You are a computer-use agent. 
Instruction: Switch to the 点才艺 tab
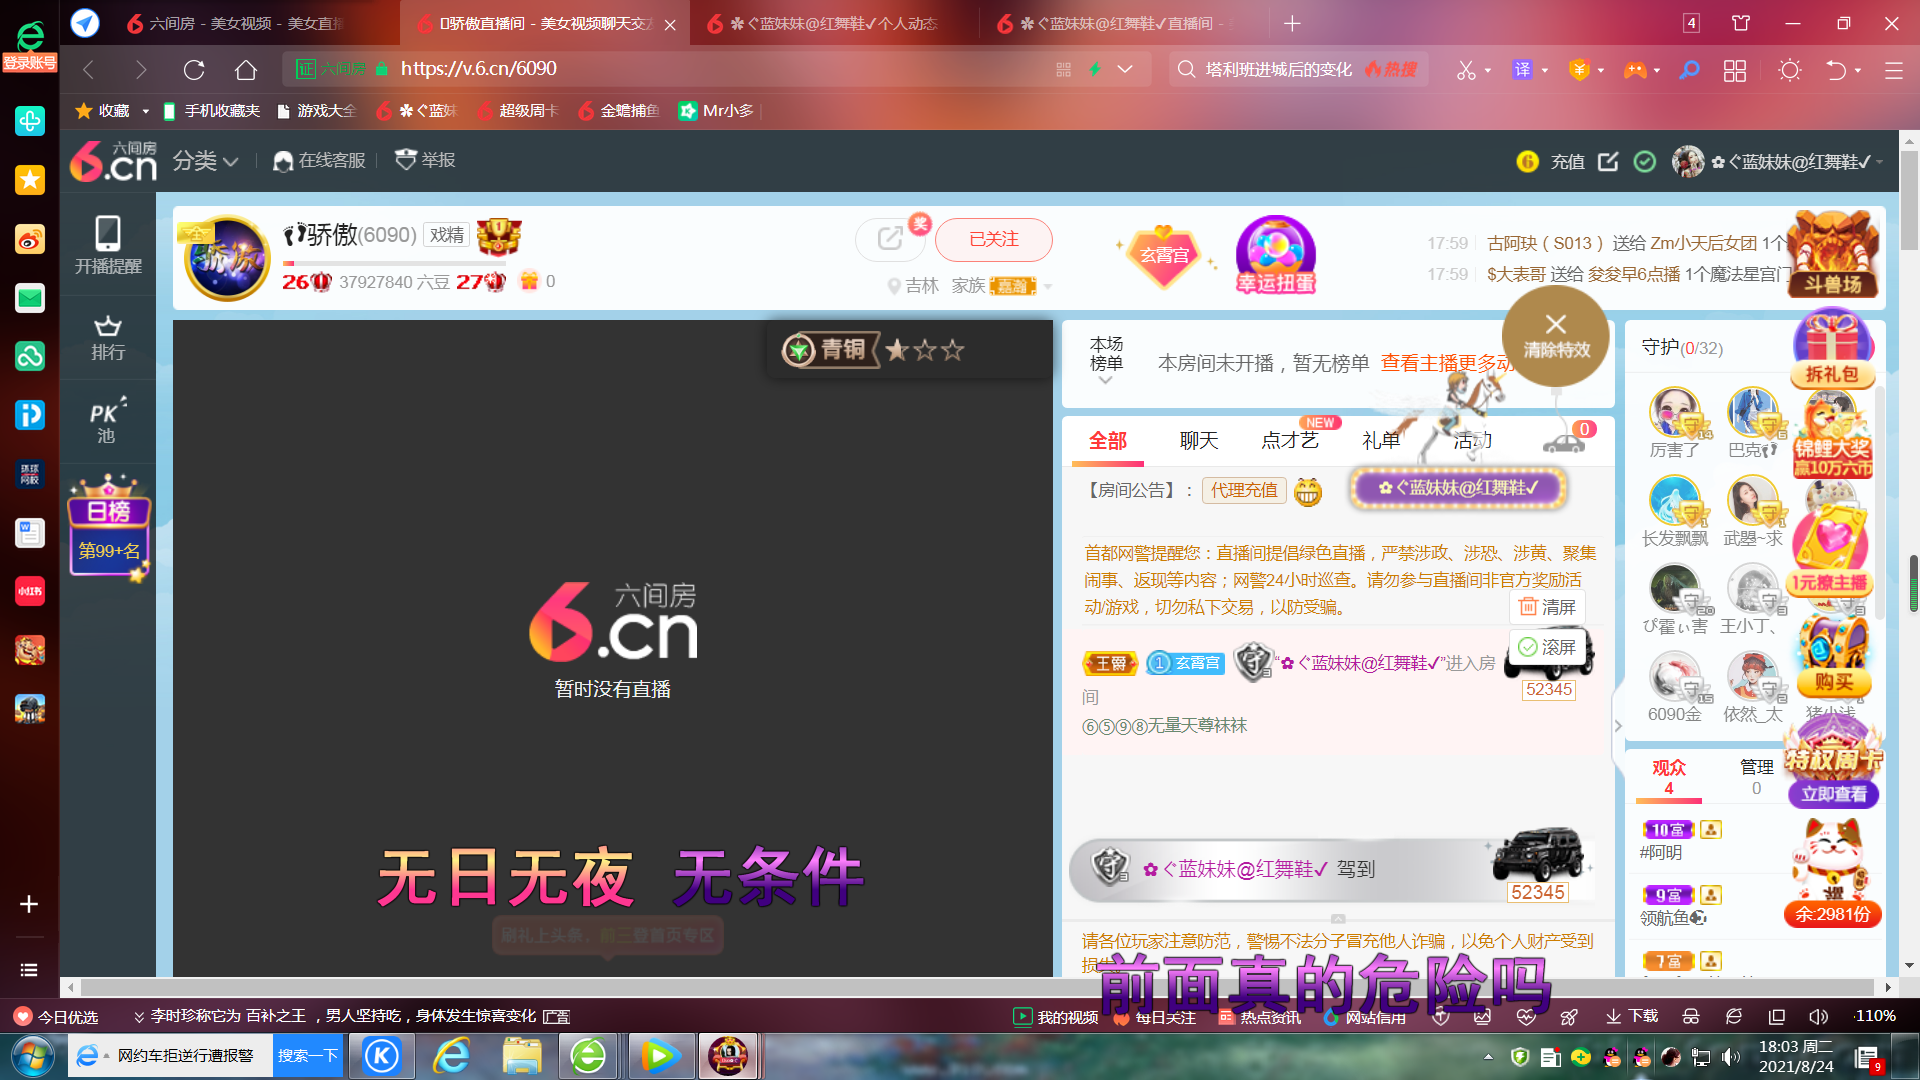tap(1289, 441)
